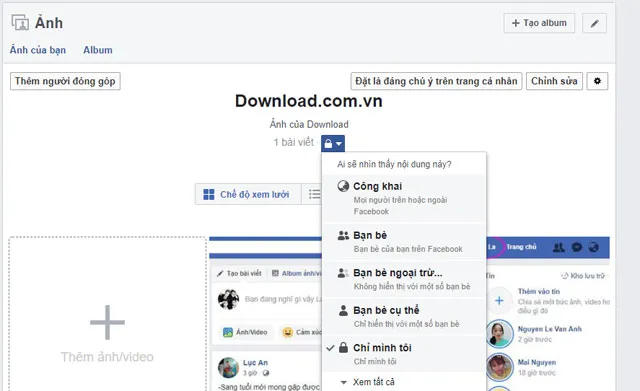Screen dimensions: 640x391
Task: Click the Ảnh của Download text
Action: coord(309,124)
